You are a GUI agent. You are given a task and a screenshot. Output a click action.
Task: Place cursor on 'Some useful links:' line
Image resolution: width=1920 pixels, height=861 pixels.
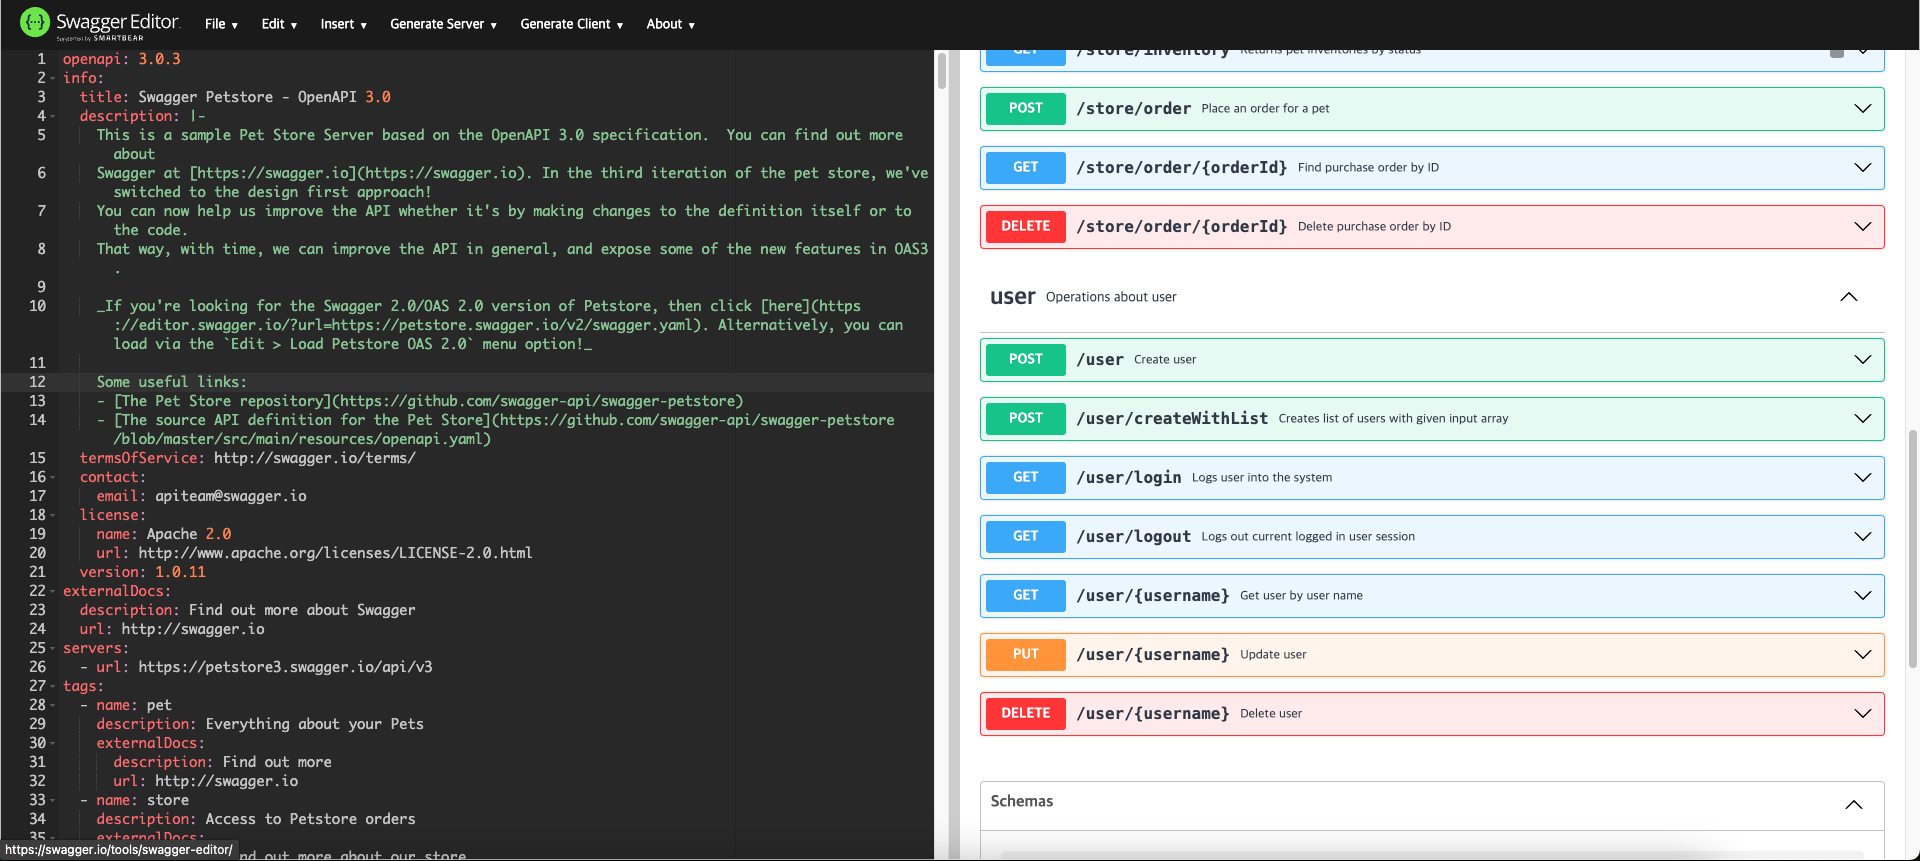[x=171, y=382]
